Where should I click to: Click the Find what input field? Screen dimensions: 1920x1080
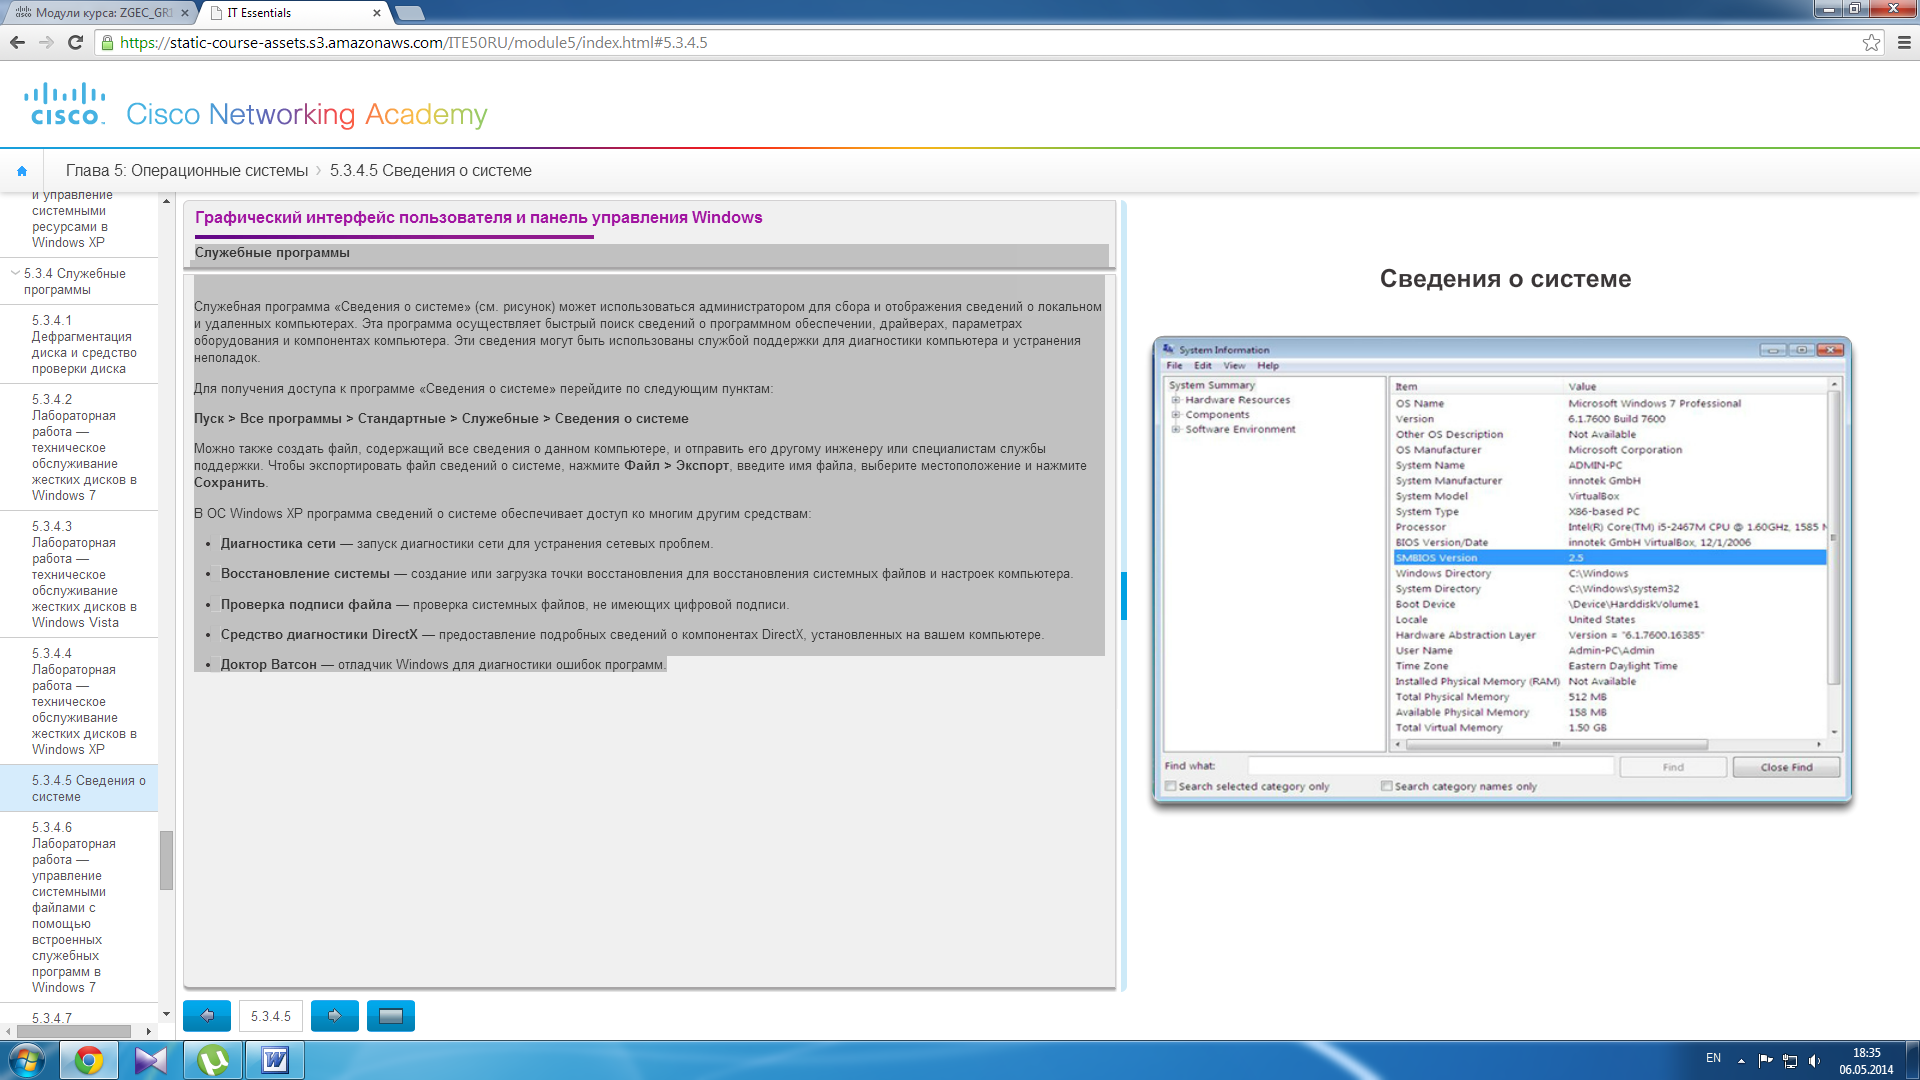[x=1431, y=766]
